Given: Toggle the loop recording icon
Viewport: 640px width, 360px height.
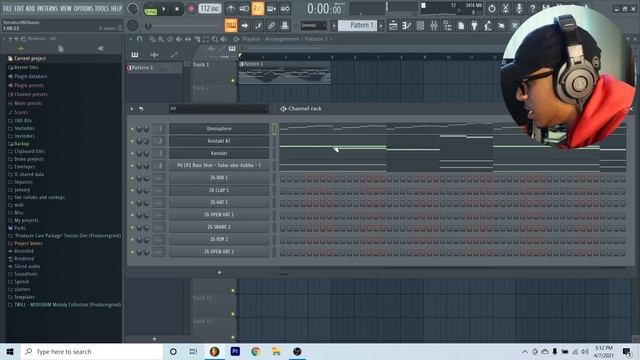Looking at the screenshot, I should pyautogui.click(x=285, y=9).
